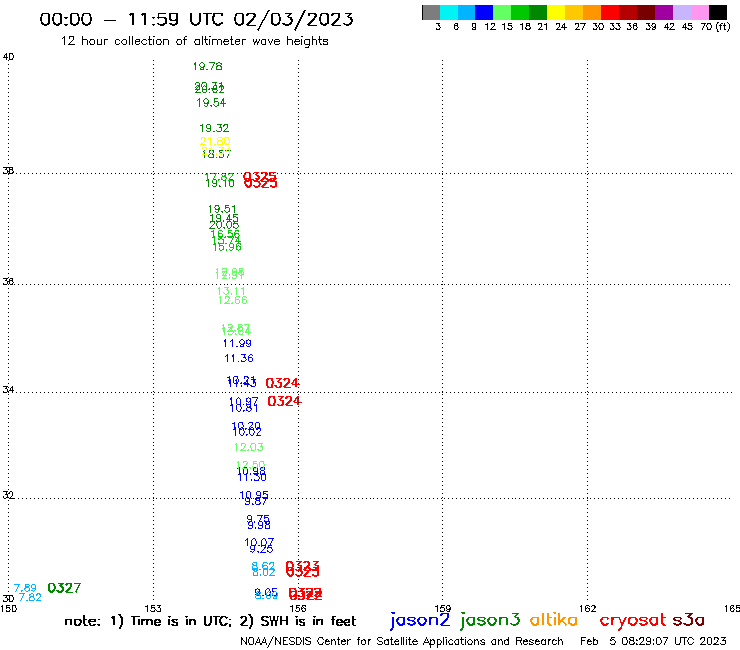740x650 pixels.
Task: Click the longitude axis label 150
Action: (x=8, y=609)
